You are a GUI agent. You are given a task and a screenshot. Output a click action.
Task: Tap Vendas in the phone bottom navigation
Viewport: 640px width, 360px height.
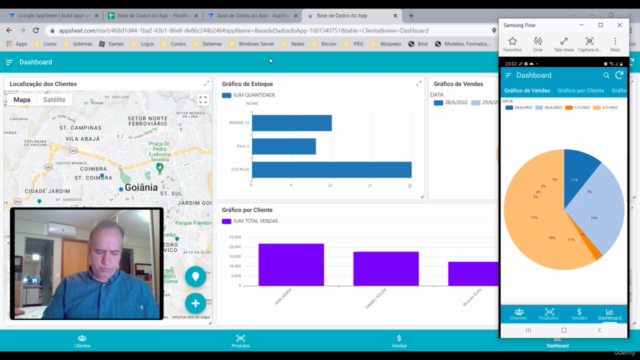tap(579, 314)
